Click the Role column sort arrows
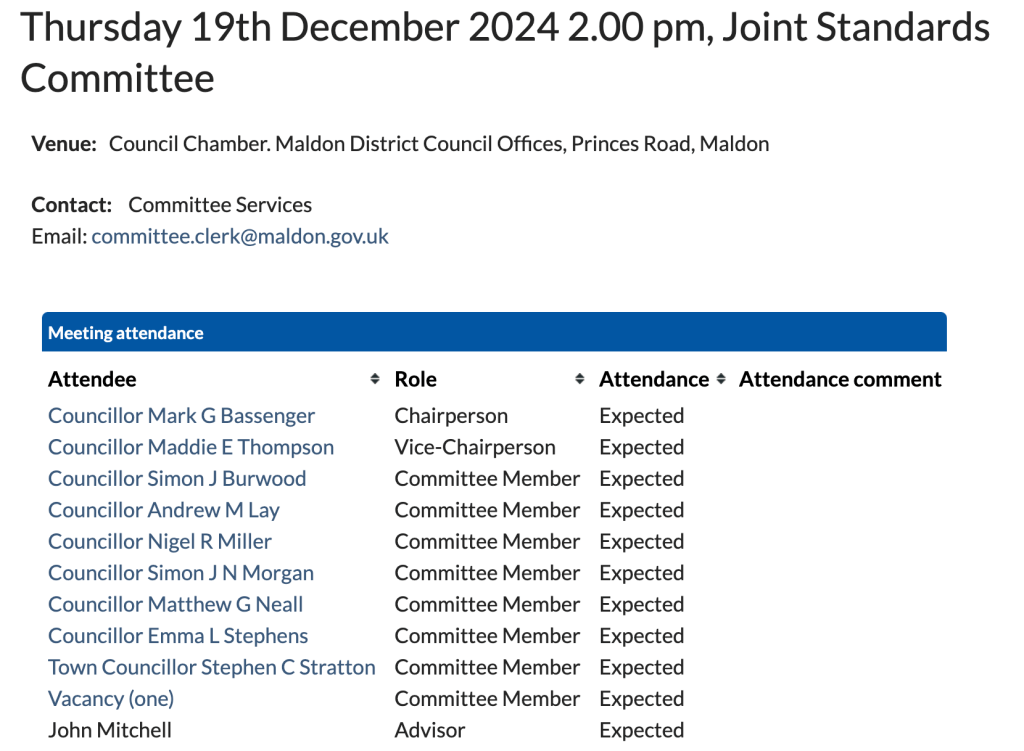 pos(580,380)
